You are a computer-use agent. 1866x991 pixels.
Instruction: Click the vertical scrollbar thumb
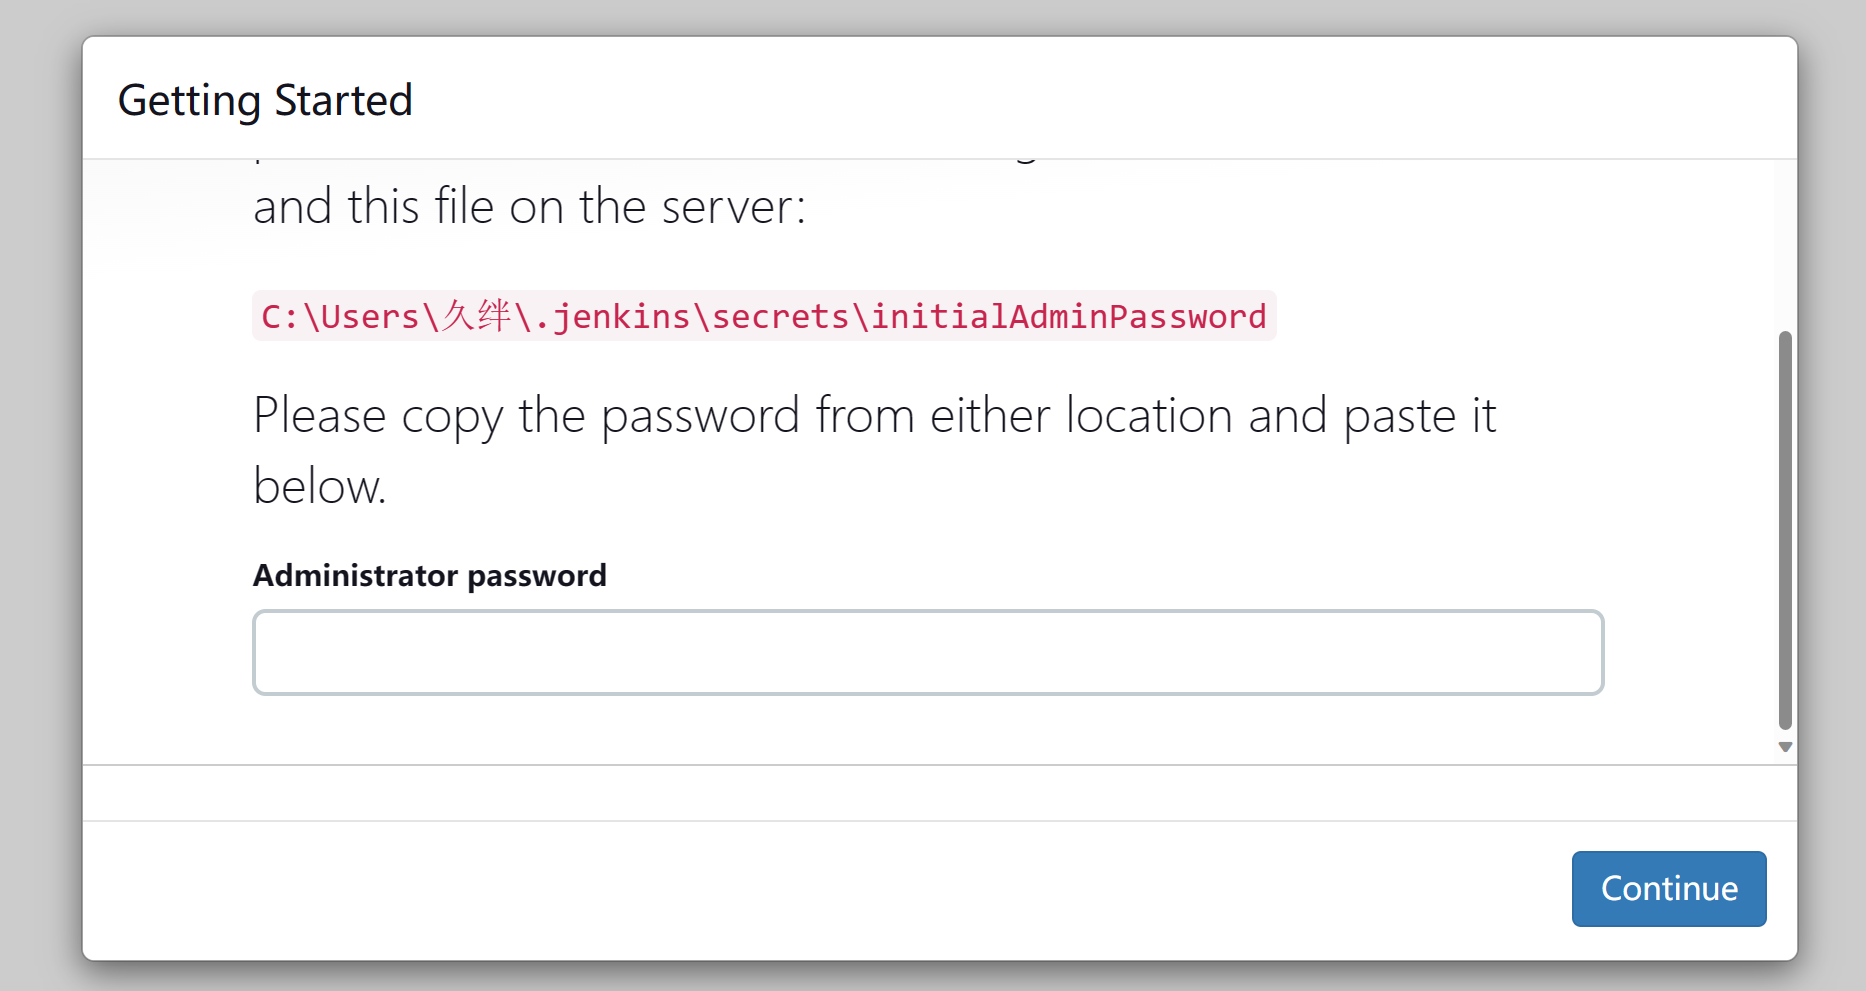point(1785,530)
